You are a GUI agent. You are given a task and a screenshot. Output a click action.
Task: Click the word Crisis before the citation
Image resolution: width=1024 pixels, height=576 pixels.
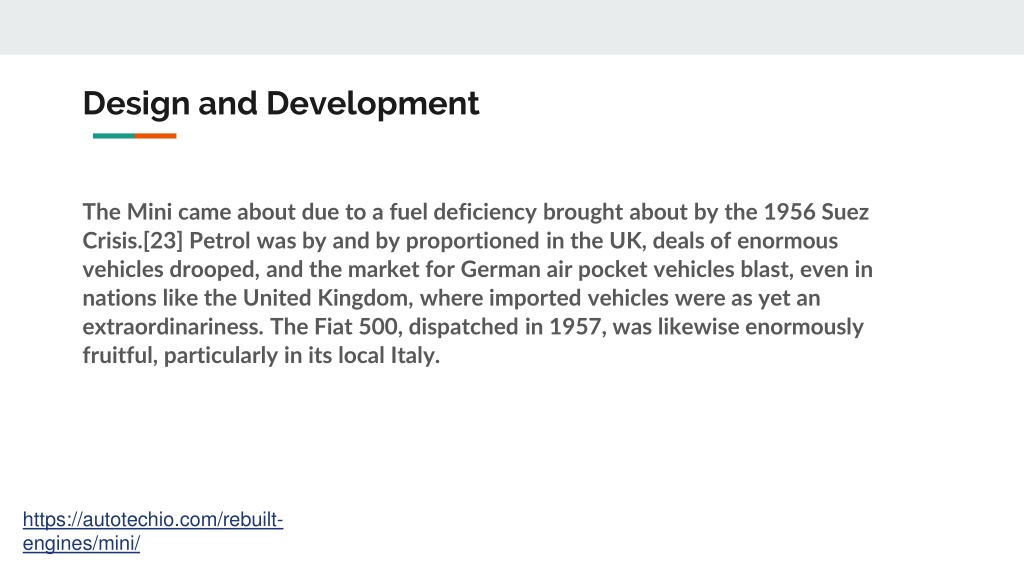(111, 240)
